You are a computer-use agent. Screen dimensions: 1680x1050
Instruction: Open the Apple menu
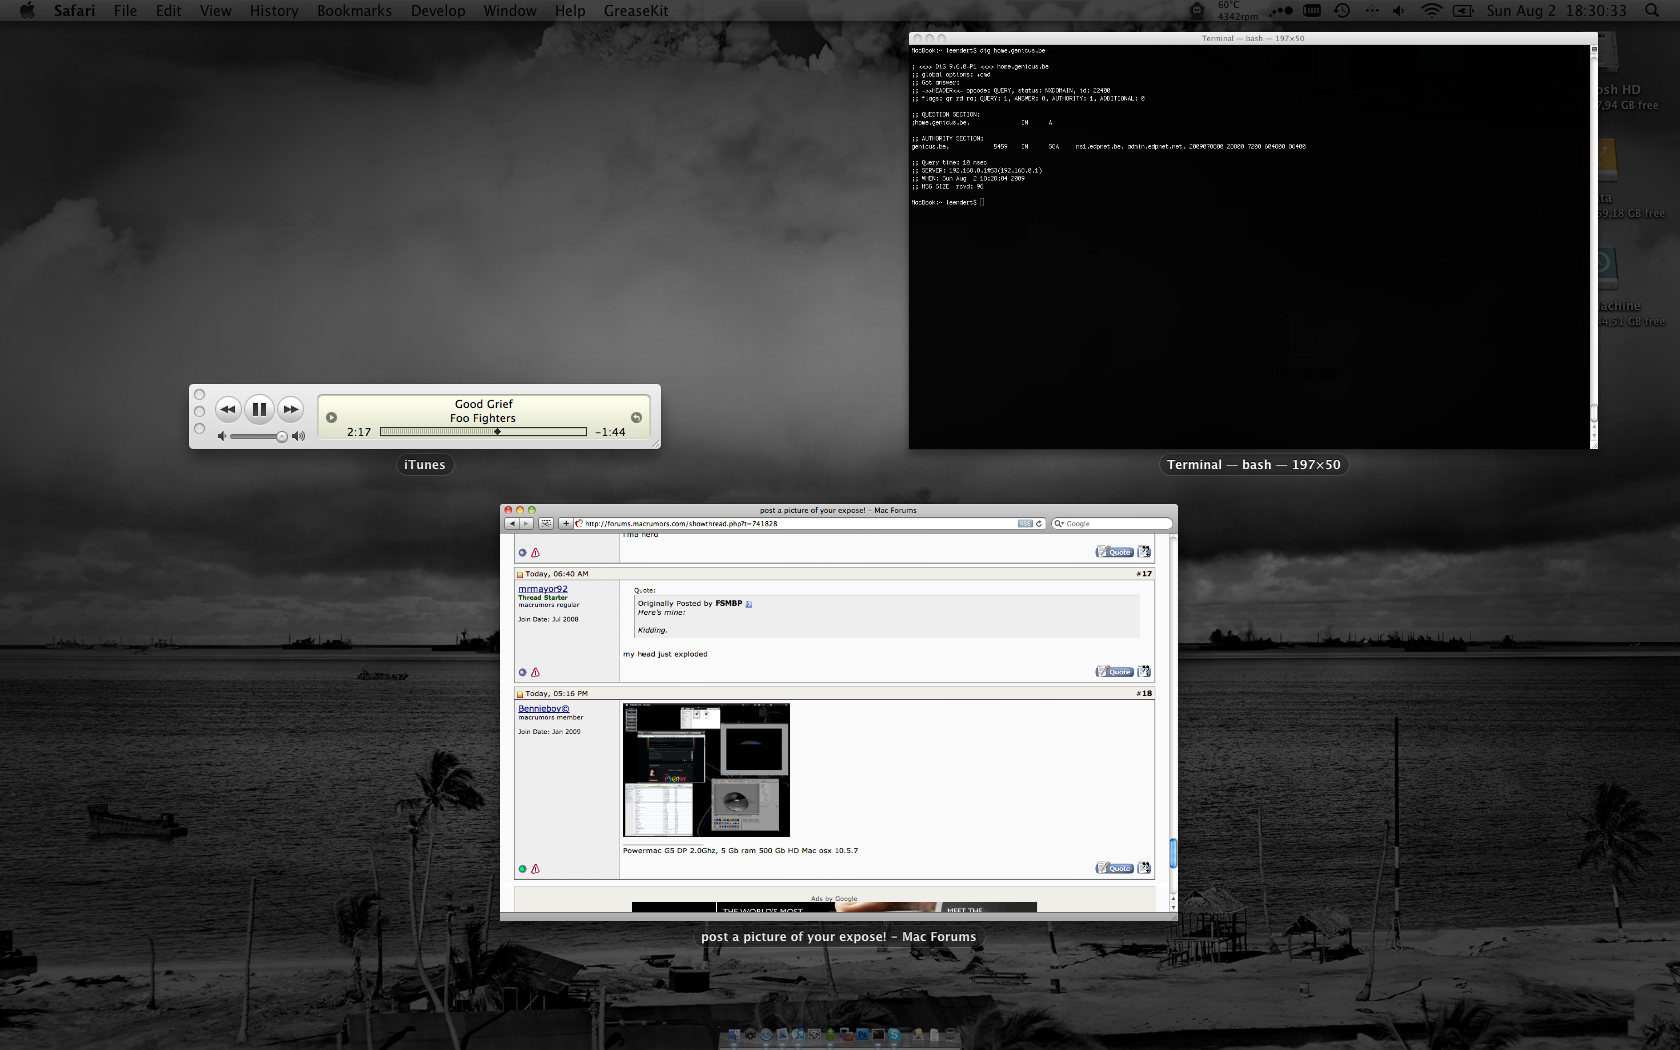click(x=27, y=10)
